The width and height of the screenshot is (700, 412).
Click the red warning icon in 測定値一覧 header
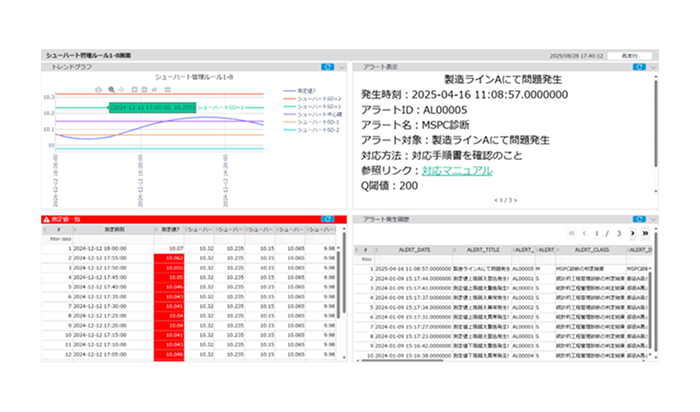(x=46, y=218)
